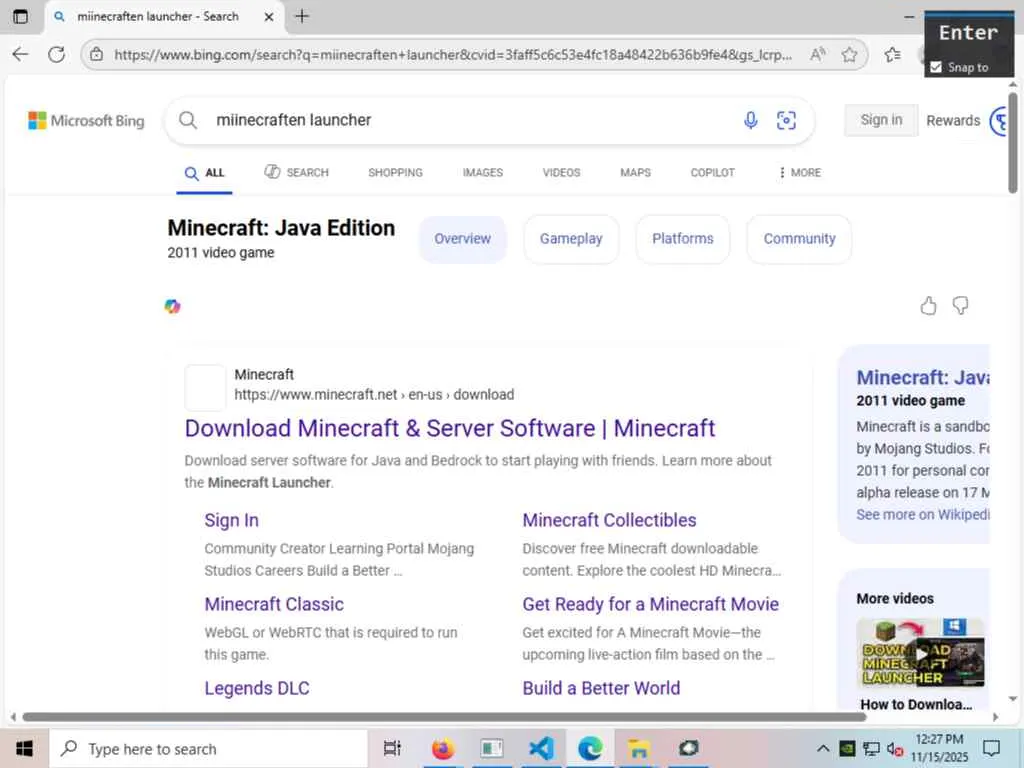The width and height of the screenshot is (1024, 768).
Task: Open Task View on taskbar
Action: pyautogui.click(x=392, y=748)
